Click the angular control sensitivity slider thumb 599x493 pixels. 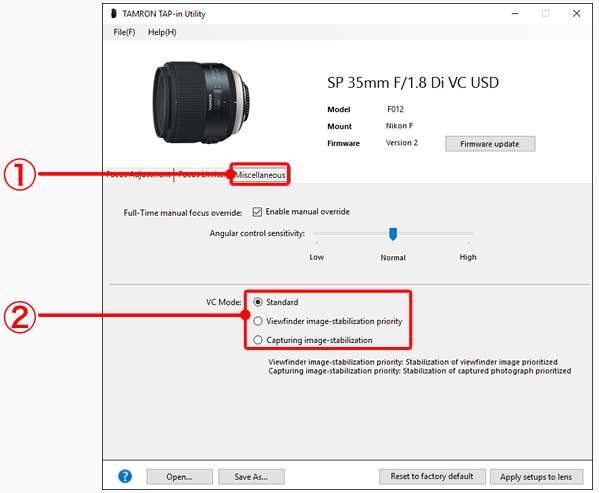[393, 234]
